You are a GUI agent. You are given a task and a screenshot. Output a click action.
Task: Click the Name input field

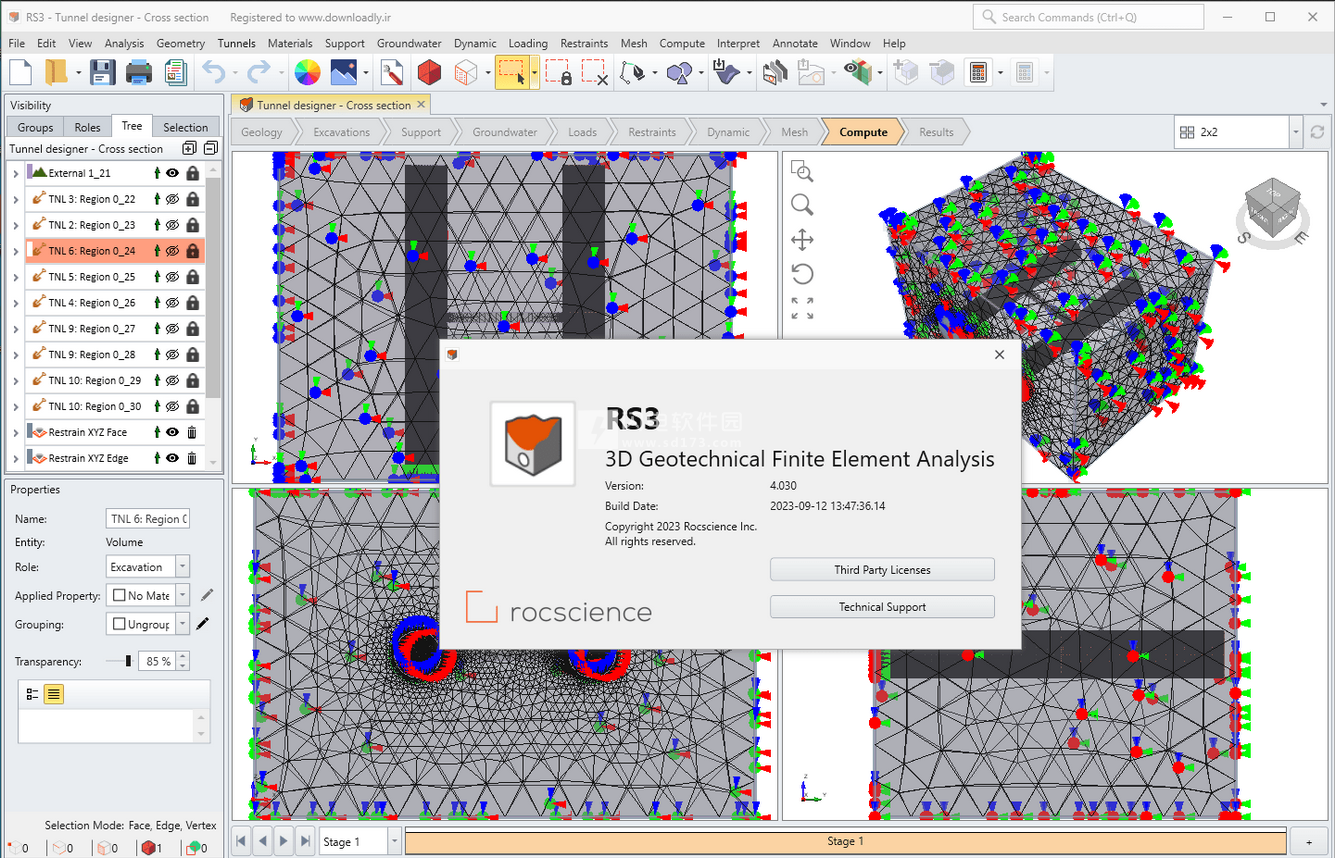pyautogui.click(x=148, y=518)
